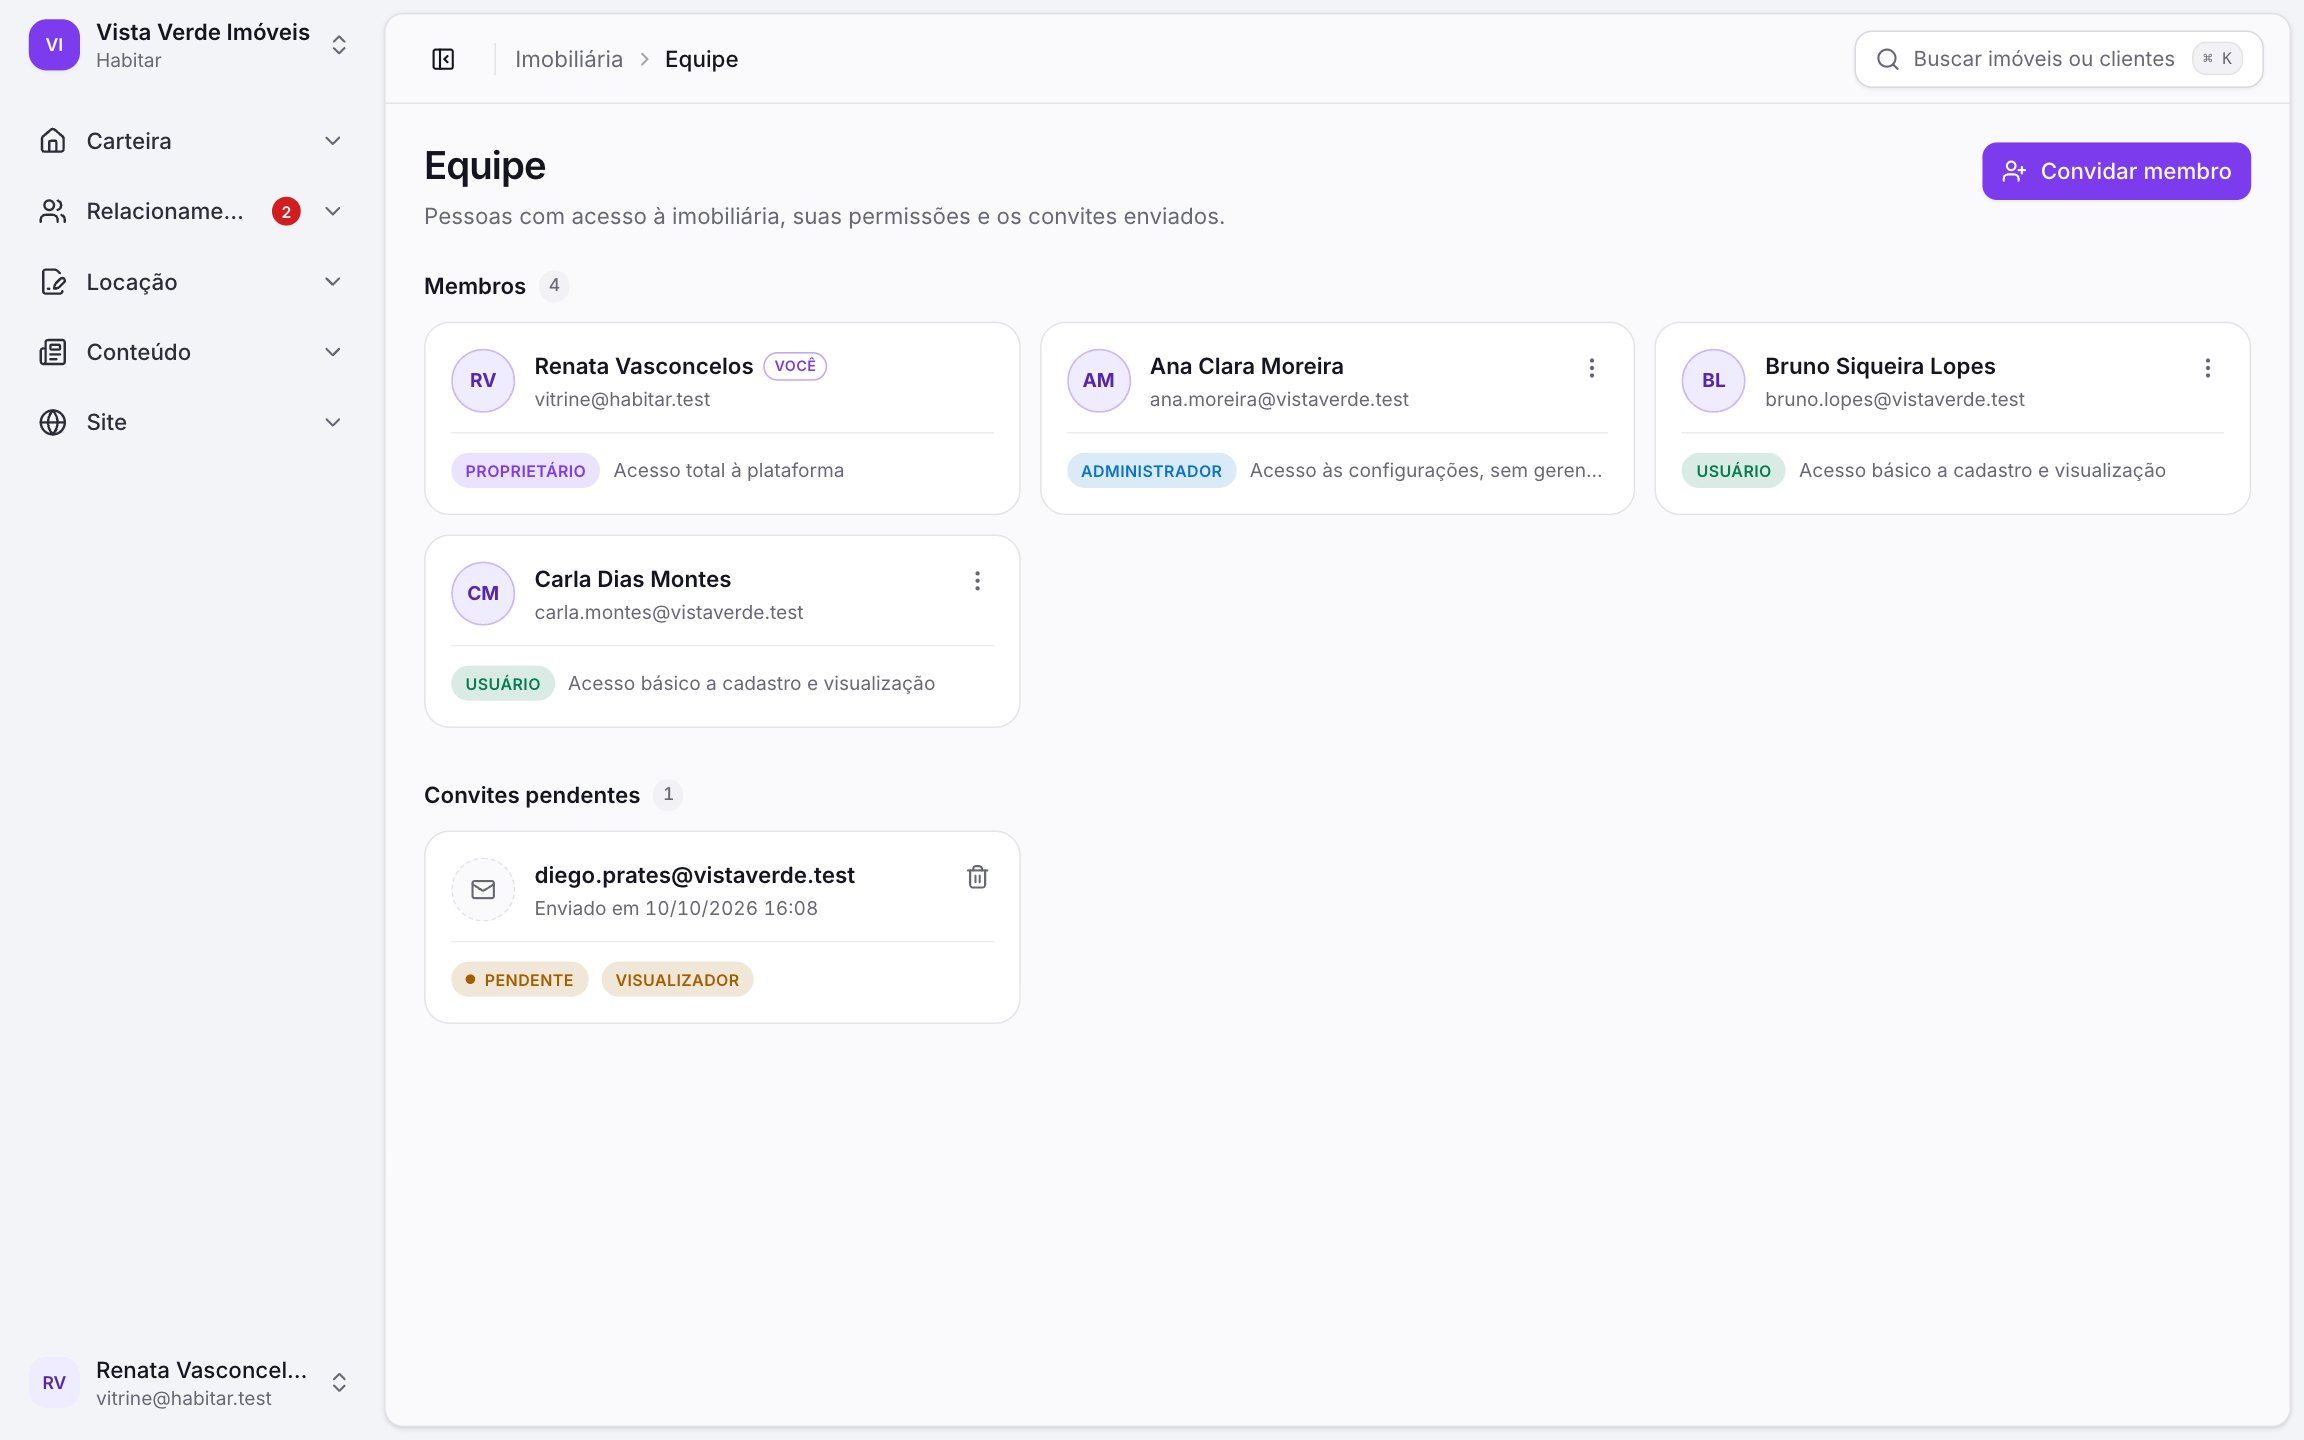2304x1440 pixels.
Task: Expand the Locação section chevron
Action: (x=333, y=282)
